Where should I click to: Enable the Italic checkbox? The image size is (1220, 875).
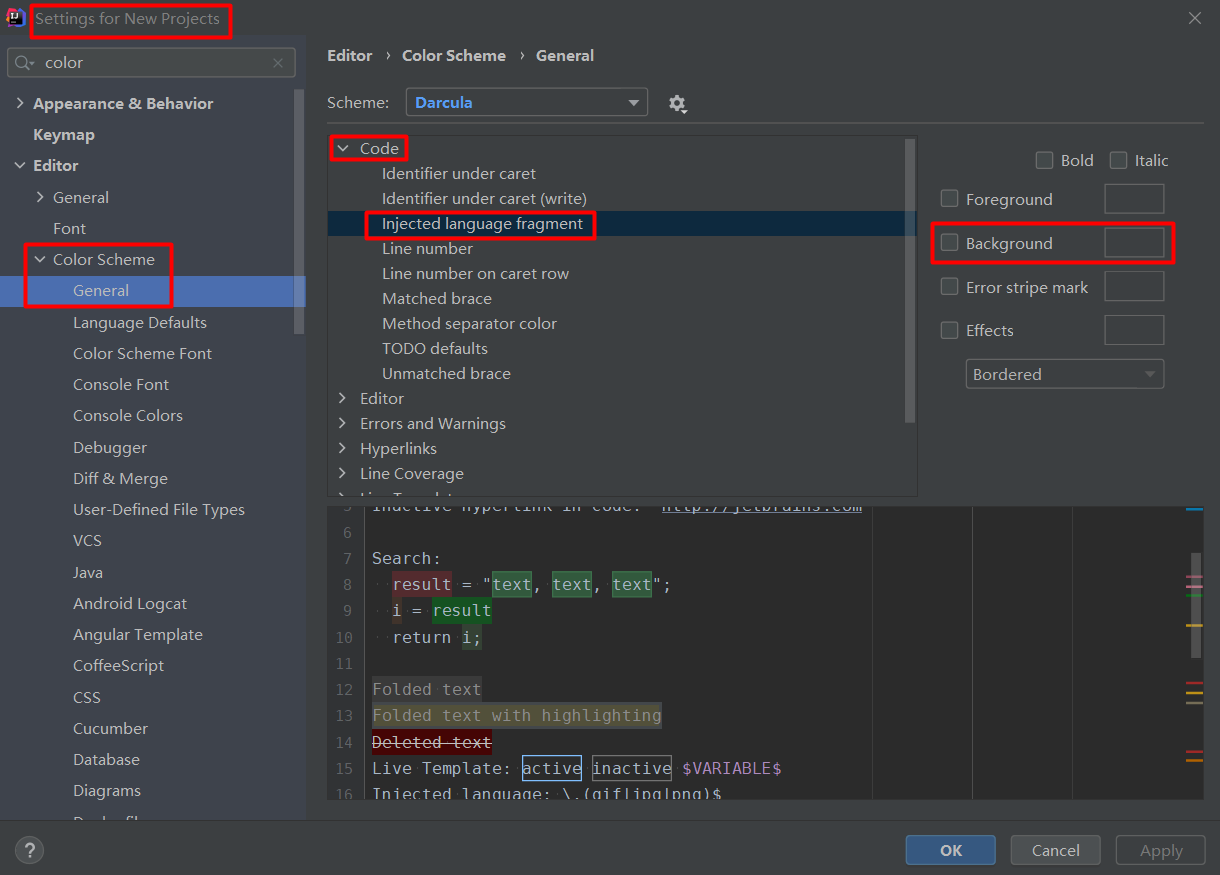(x=1118, y=160)
